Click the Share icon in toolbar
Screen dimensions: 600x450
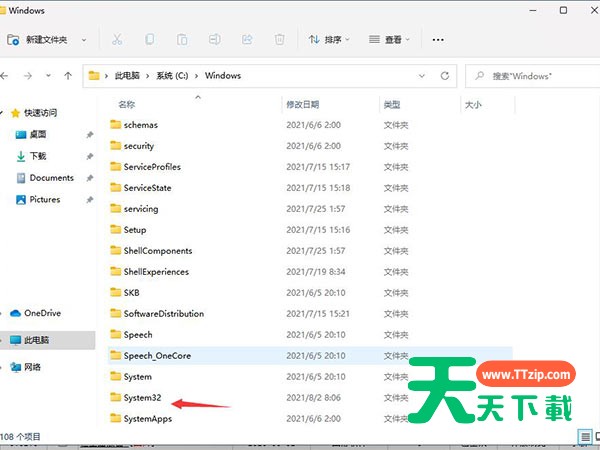[247, 40]
